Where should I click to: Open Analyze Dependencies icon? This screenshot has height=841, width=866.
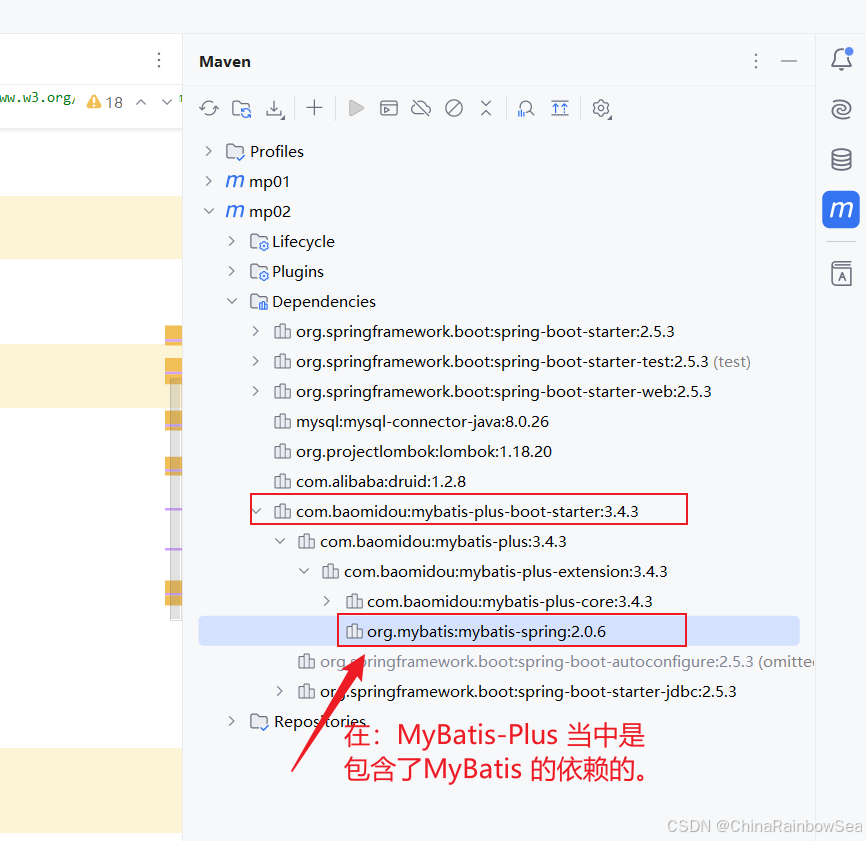525,108
